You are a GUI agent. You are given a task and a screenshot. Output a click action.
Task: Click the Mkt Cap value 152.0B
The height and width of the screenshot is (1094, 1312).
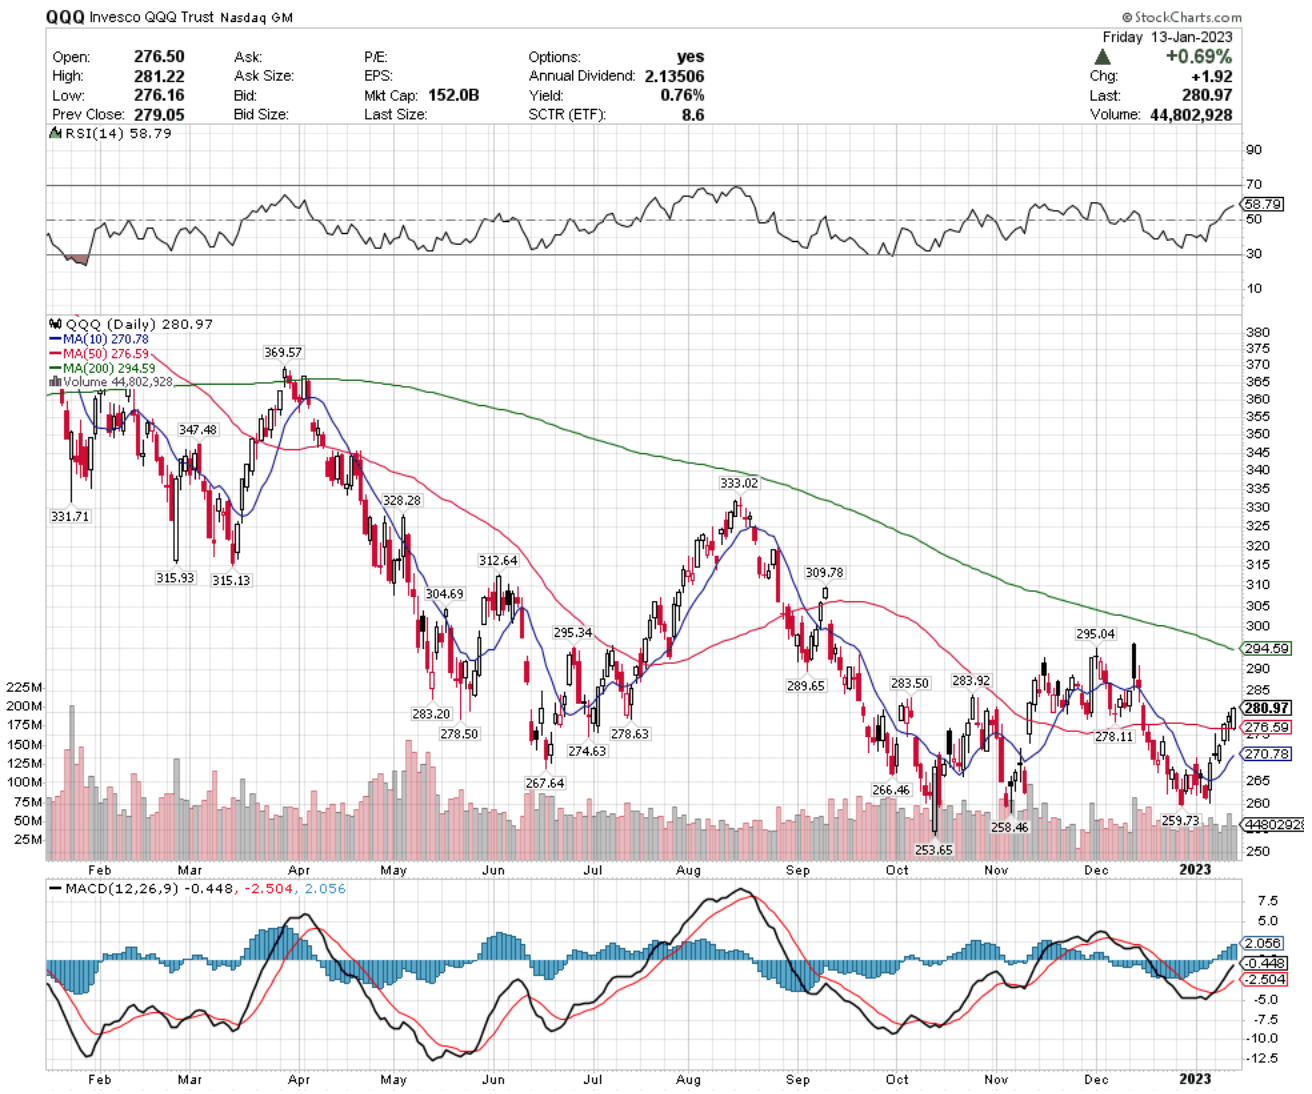pos(453,95)
